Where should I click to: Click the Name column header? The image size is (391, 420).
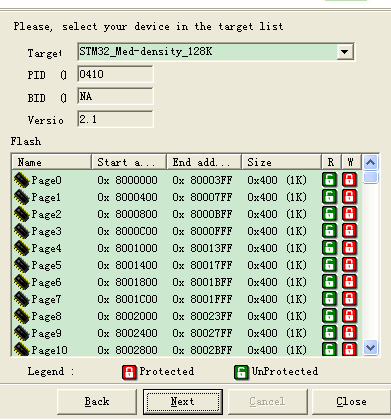(51, 162)
